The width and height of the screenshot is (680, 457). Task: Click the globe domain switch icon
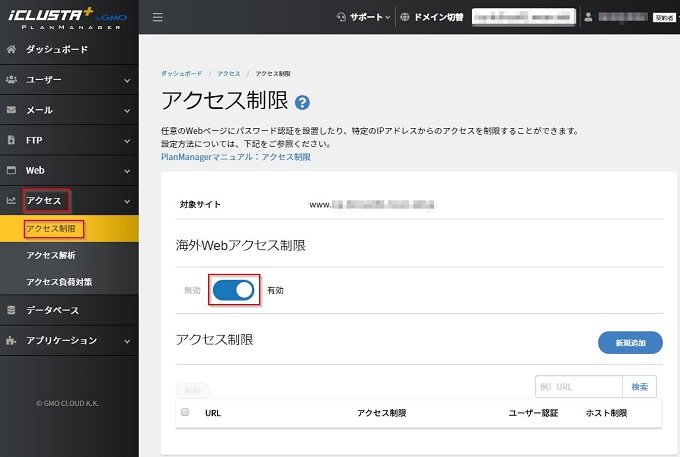coord(405,17)
